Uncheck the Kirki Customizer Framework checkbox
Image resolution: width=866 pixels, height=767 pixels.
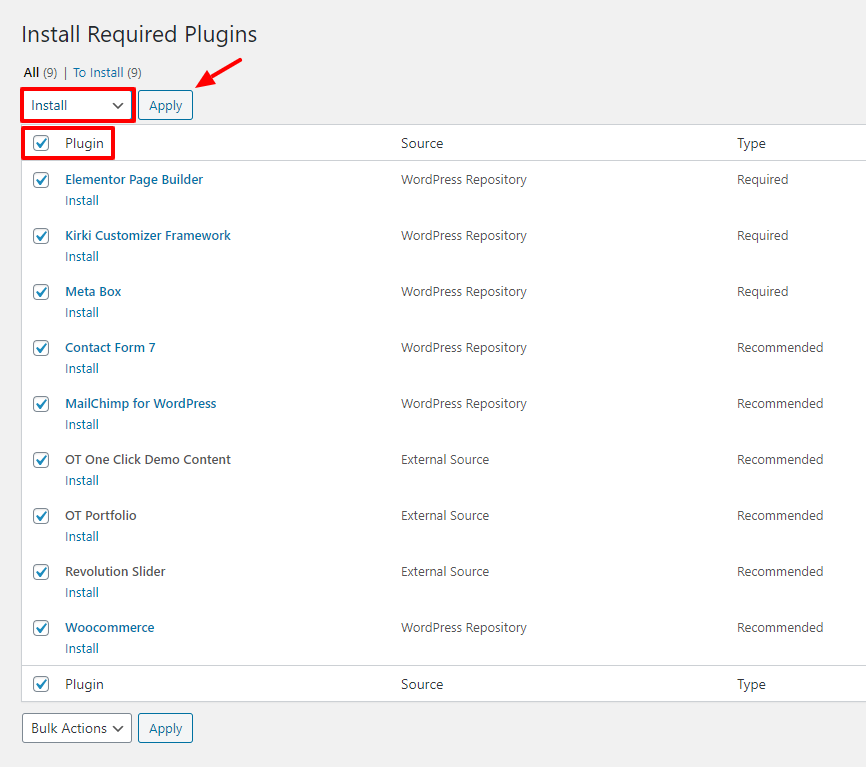click(x=41, y=236)
